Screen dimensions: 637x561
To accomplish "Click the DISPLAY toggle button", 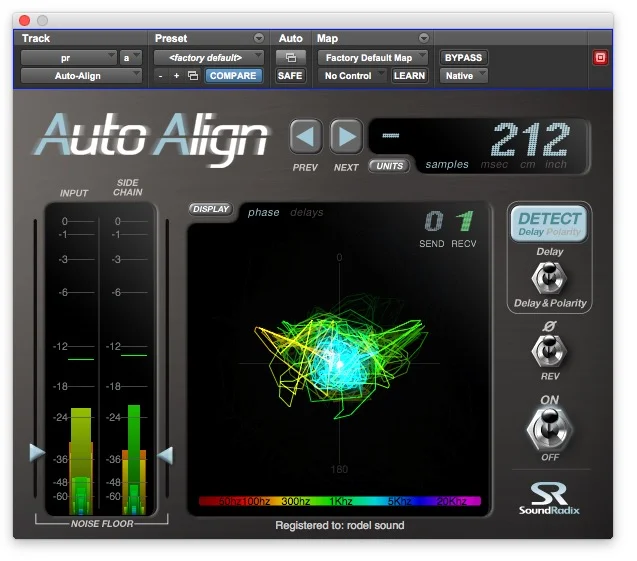I will 210,209.
